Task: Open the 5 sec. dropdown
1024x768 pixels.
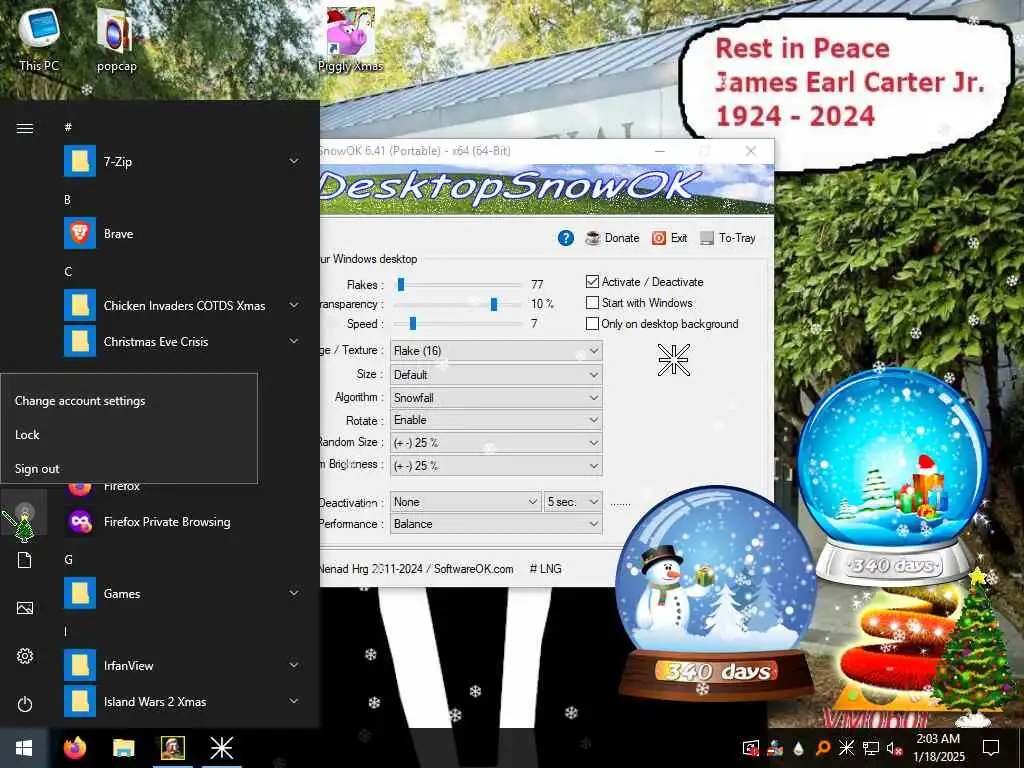Action: (573, 502)
